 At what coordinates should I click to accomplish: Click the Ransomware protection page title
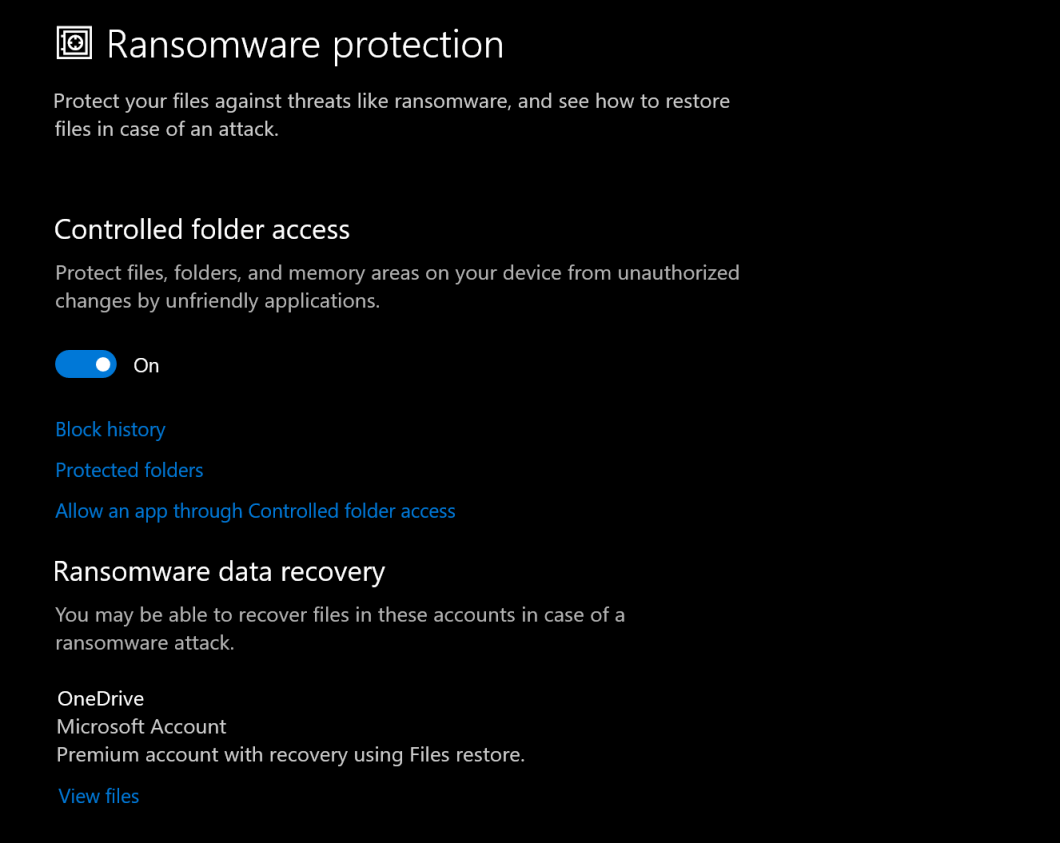(x=306, y=43)
